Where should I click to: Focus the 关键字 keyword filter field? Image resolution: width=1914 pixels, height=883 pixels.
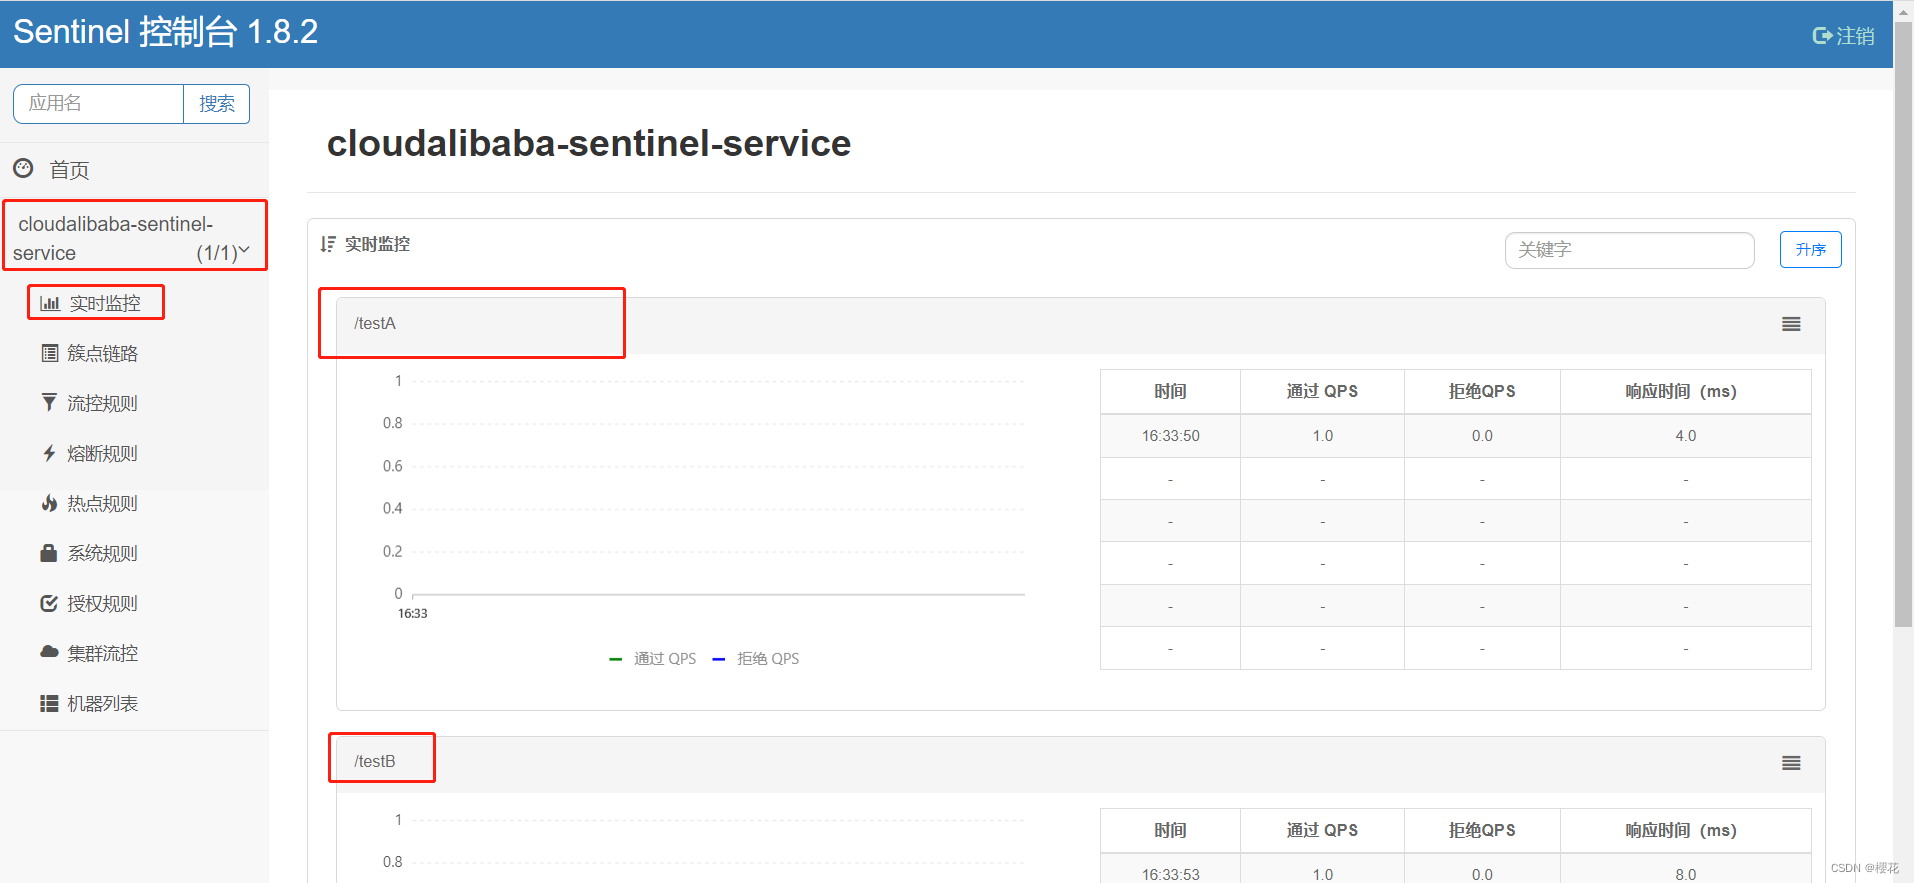point(1629,250)
